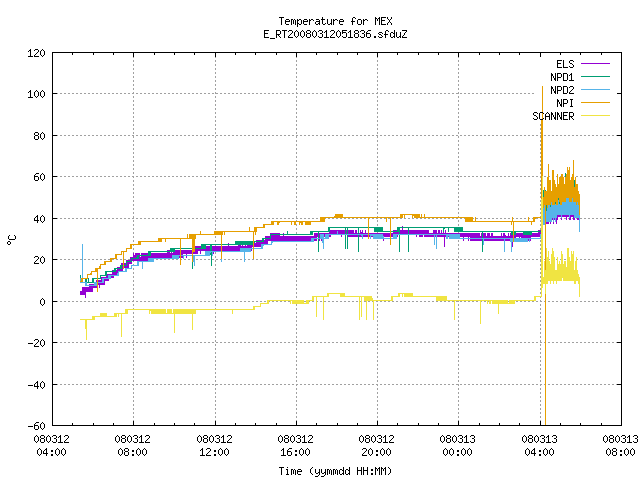This screenshot has width=640, height=480.
Task: Click the orange NPI legend line sample
Action: coord(595,103)
